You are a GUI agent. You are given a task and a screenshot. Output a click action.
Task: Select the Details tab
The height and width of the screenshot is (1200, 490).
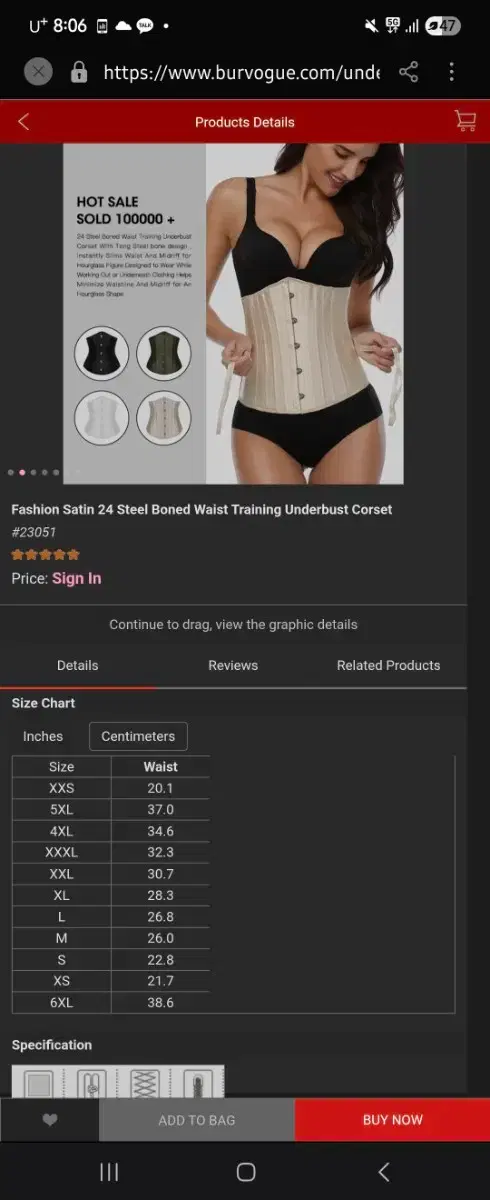pyautogui.click(x=78, y=665)
